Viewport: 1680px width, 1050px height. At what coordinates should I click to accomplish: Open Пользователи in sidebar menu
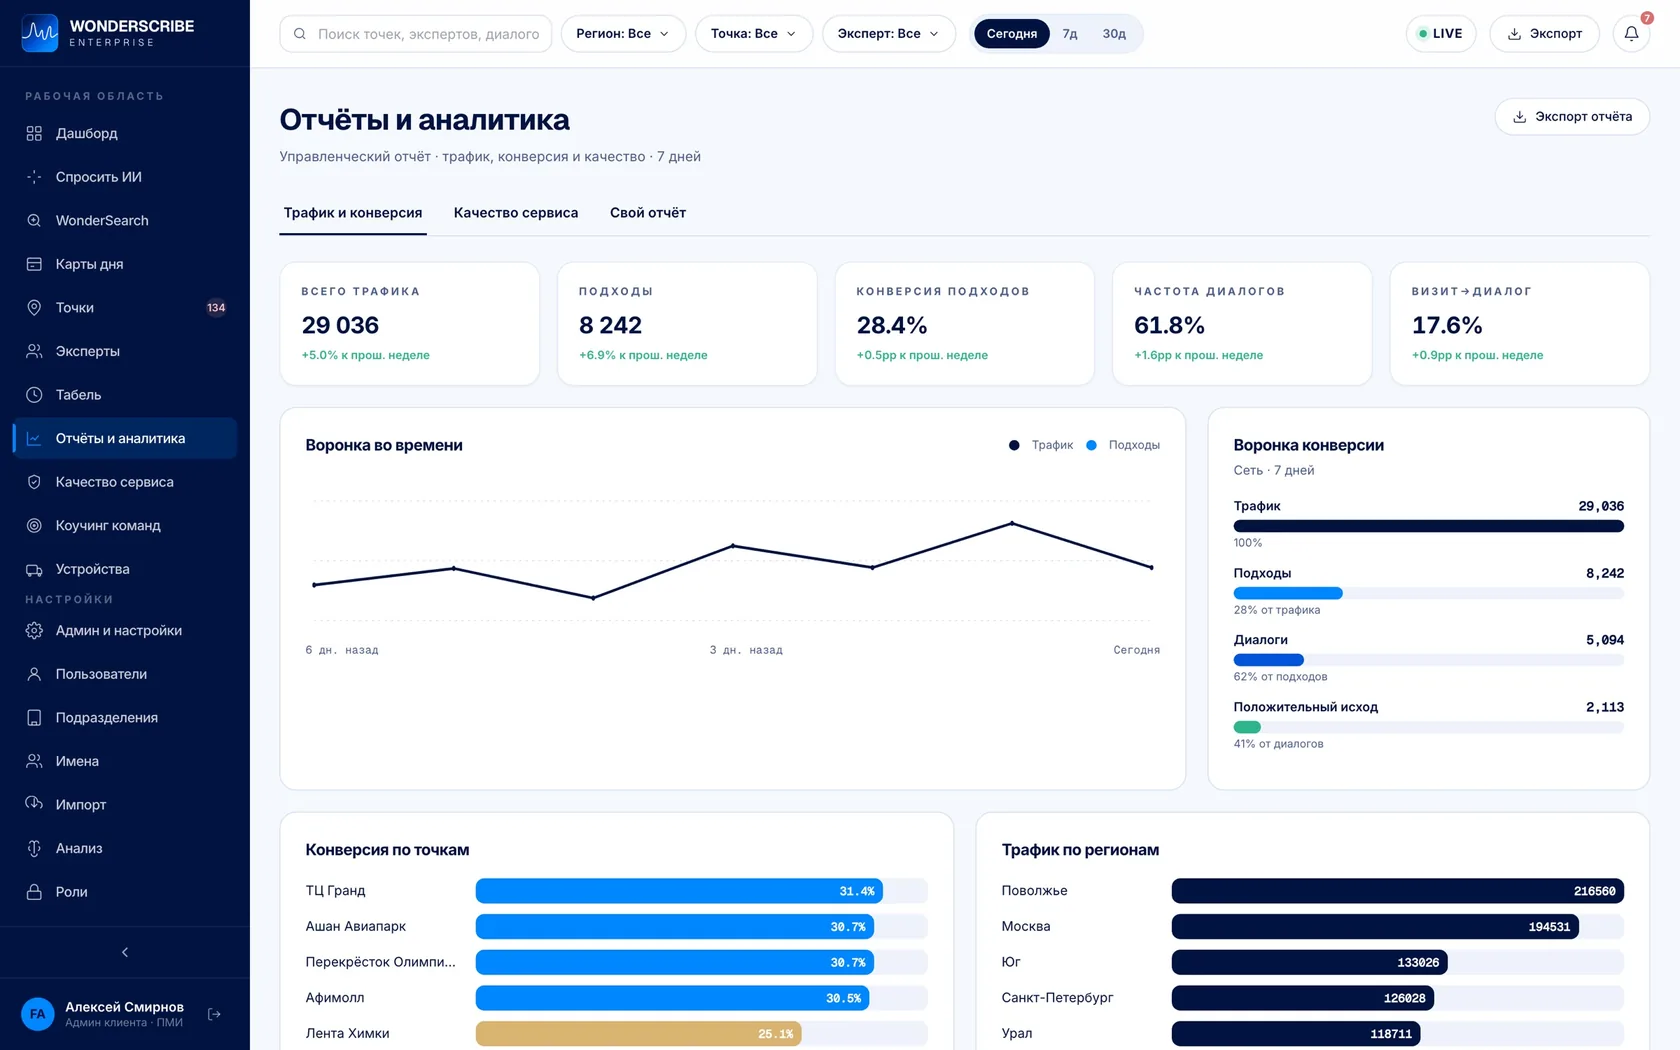click(x=125, y=674)
